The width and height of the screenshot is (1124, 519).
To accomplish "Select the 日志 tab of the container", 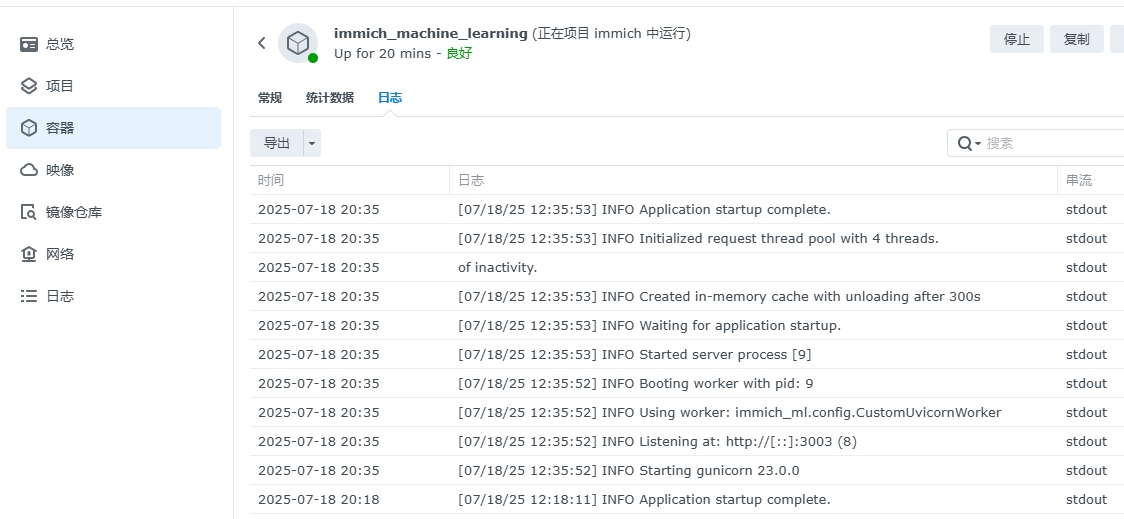I will (390, 98).
